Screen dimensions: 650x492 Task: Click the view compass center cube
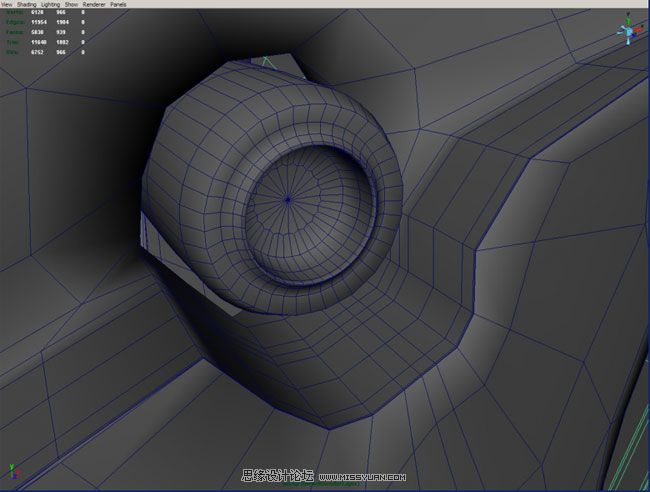pyautogui.click(x=628, y=32)
